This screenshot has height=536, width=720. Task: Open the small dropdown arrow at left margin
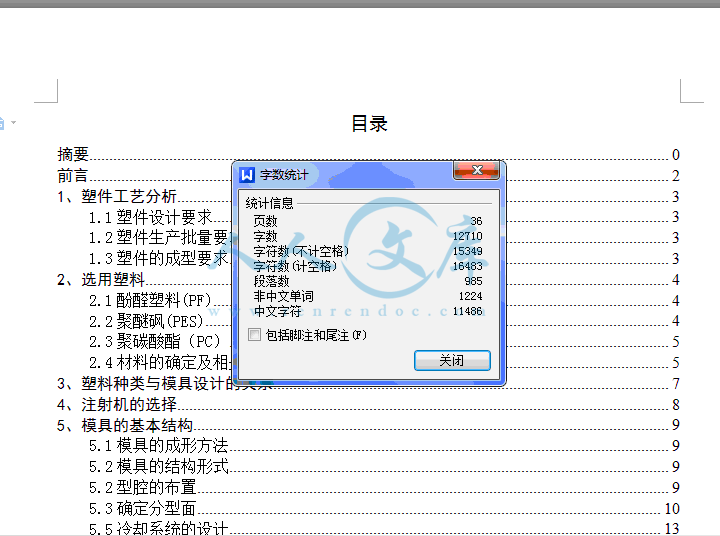[x=13, y=122]
